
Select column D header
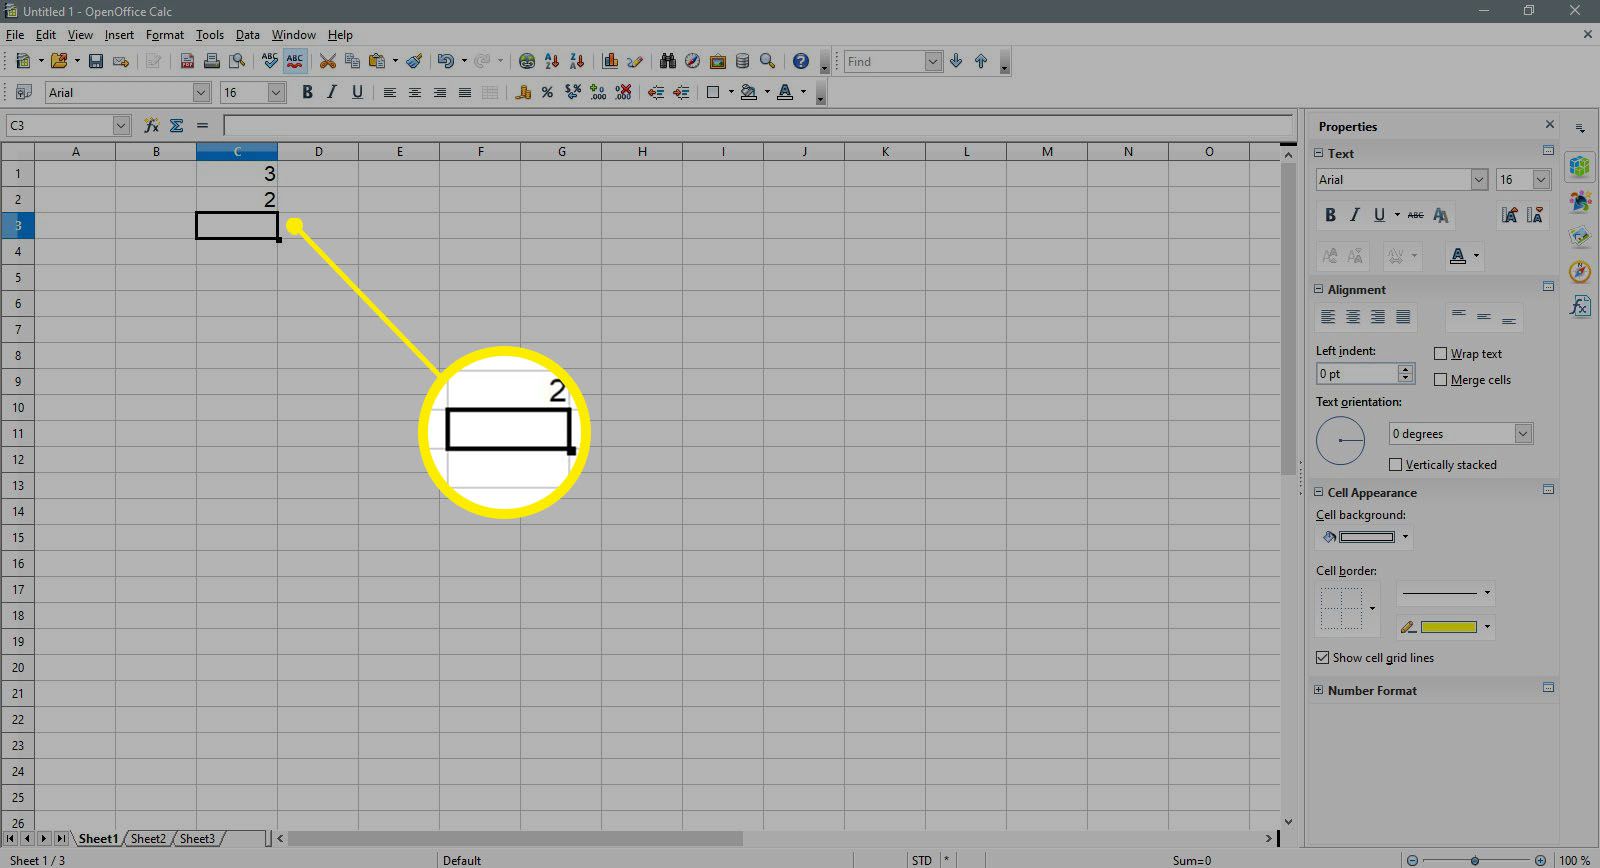click(x=318, y=152)
